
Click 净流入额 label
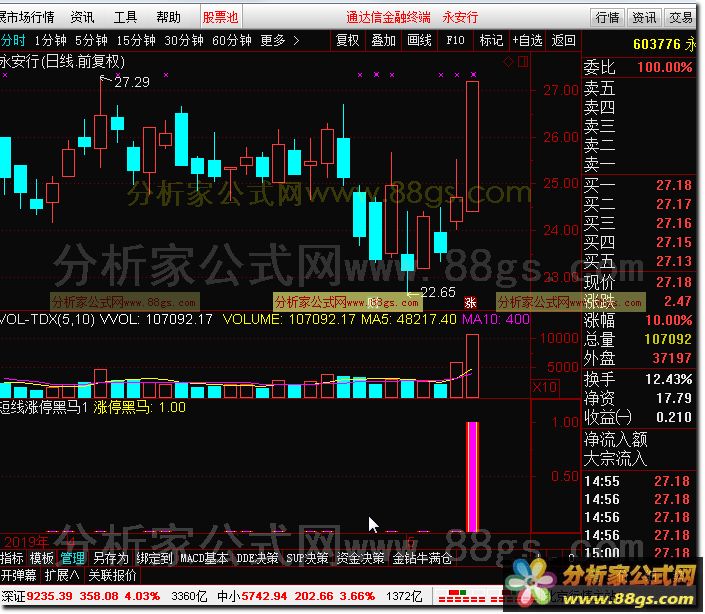click(x=616, y=439)
